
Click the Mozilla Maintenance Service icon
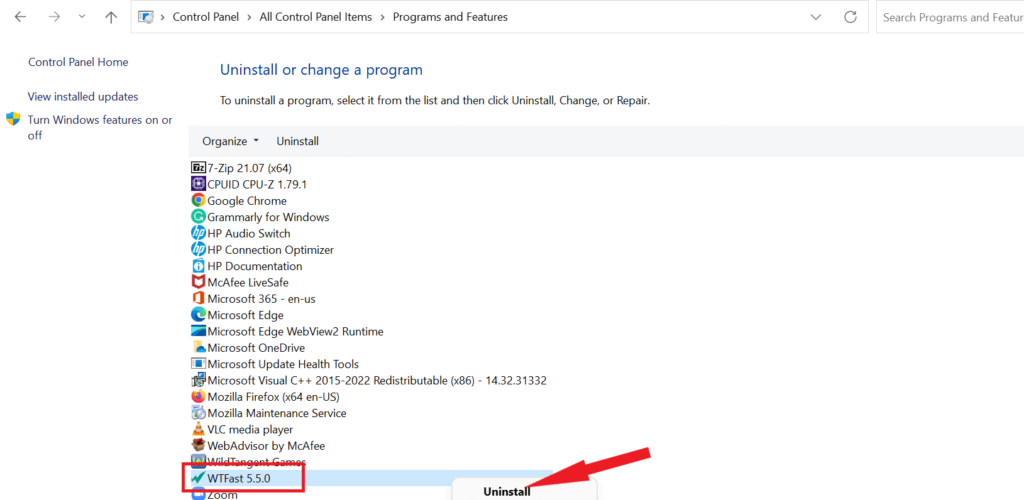tap(198, 413)
